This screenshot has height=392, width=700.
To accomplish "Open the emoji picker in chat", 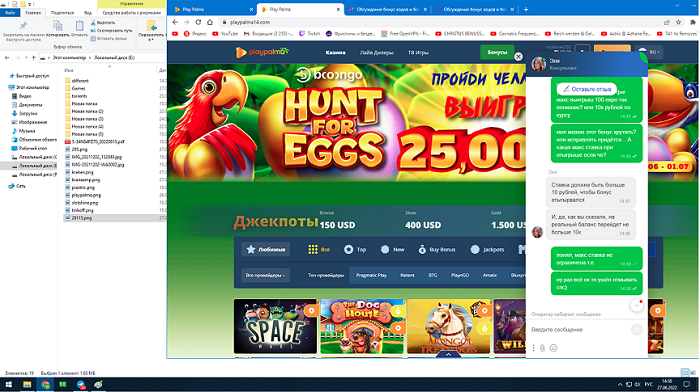I will point(554,348).
